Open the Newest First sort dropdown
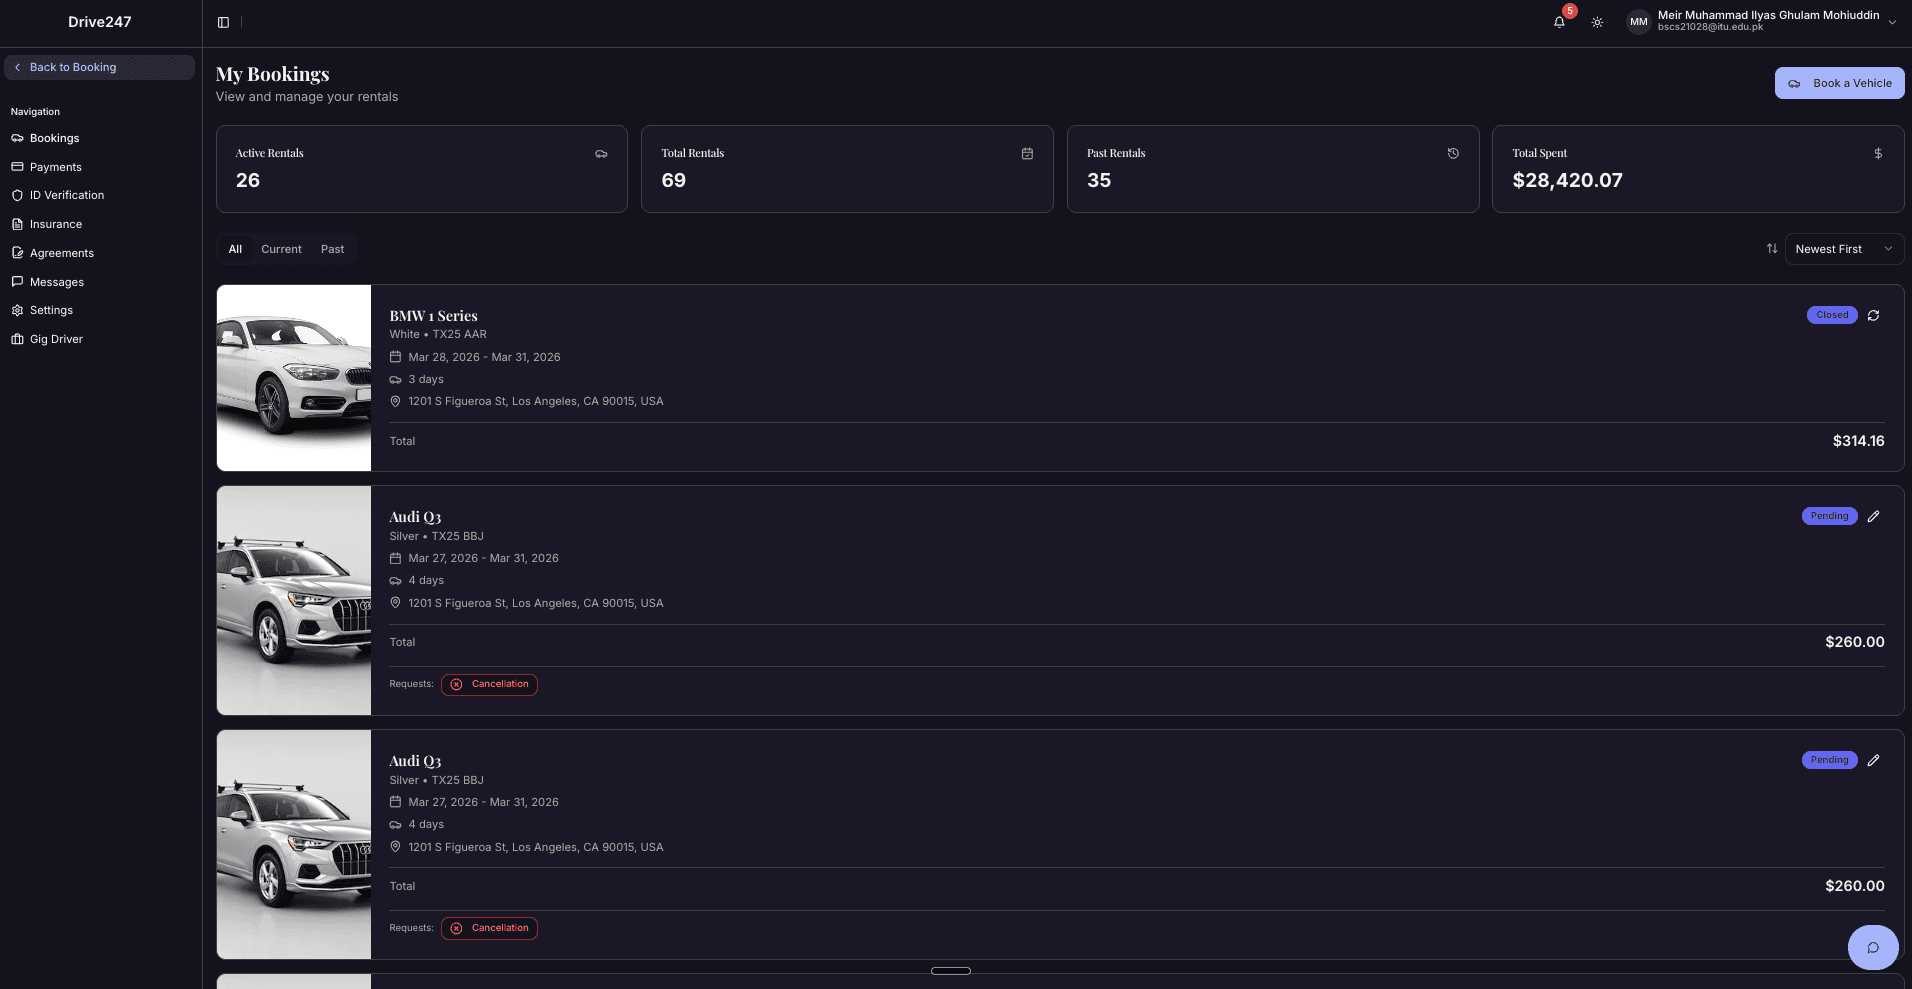The width and height of the screenshot is (1912, 989). tap(1843, 249)
